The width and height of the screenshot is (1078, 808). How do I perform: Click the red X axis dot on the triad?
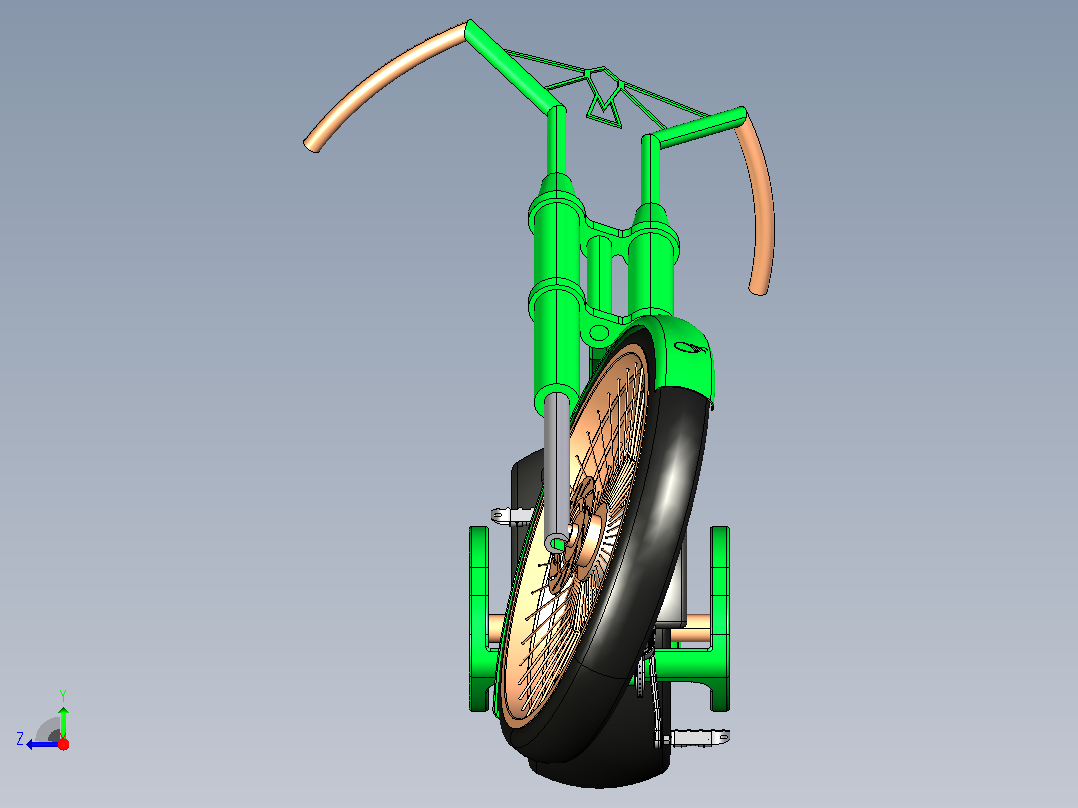(63, 744)
